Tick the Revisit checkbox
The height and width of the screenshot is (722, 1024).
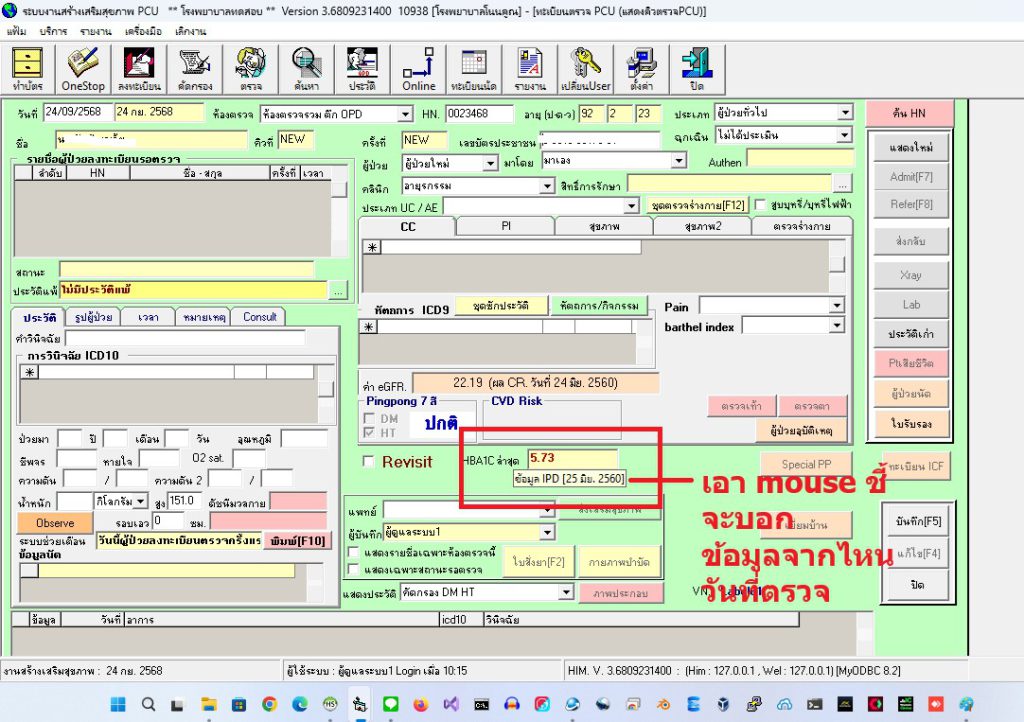tap(369, 462)
